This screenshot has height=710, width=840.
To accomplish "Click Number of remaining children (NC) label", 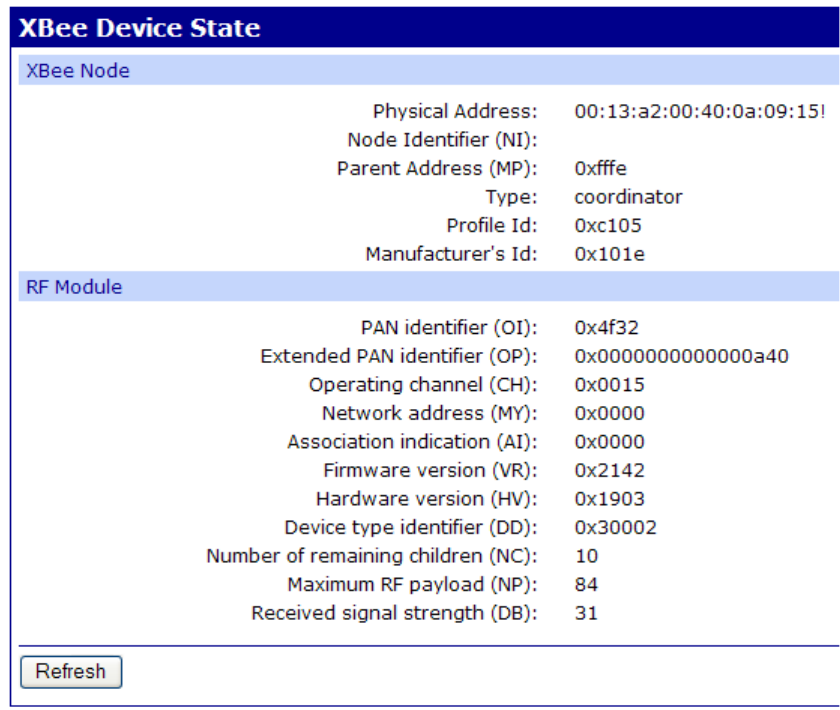I will [372, 556].
